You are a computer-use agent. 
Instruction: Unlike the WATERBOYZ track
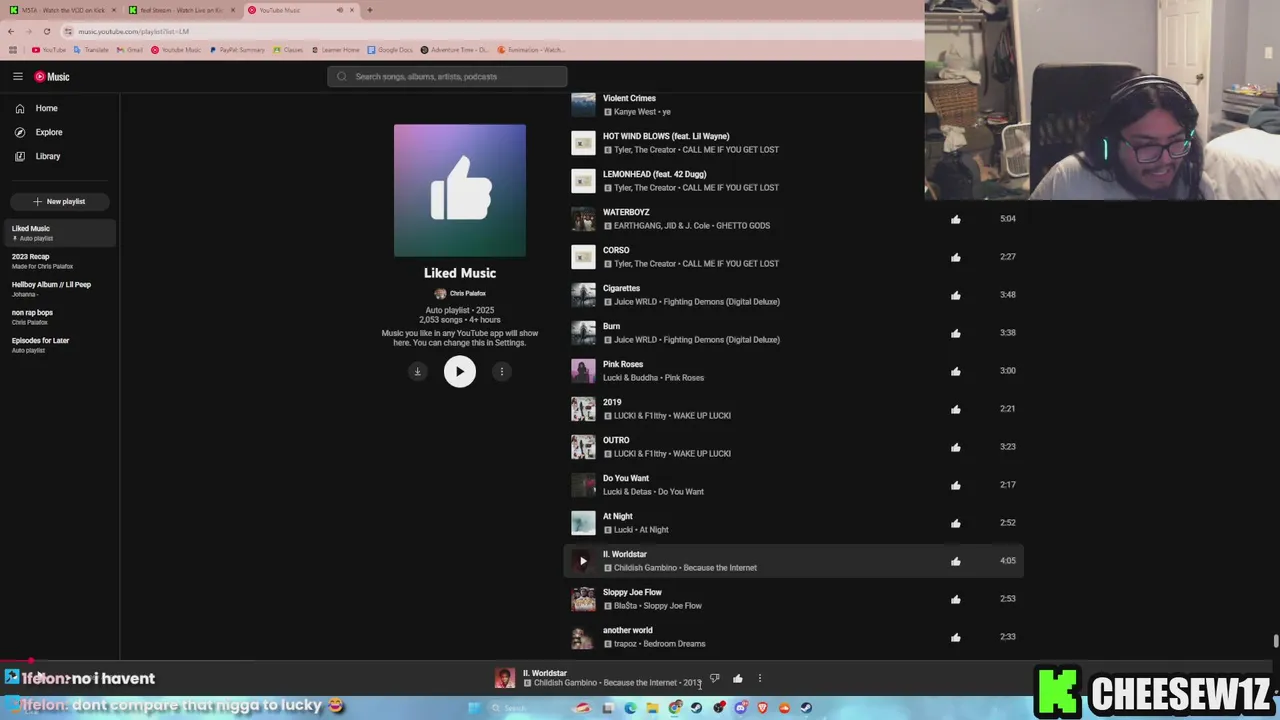(956, 219)
